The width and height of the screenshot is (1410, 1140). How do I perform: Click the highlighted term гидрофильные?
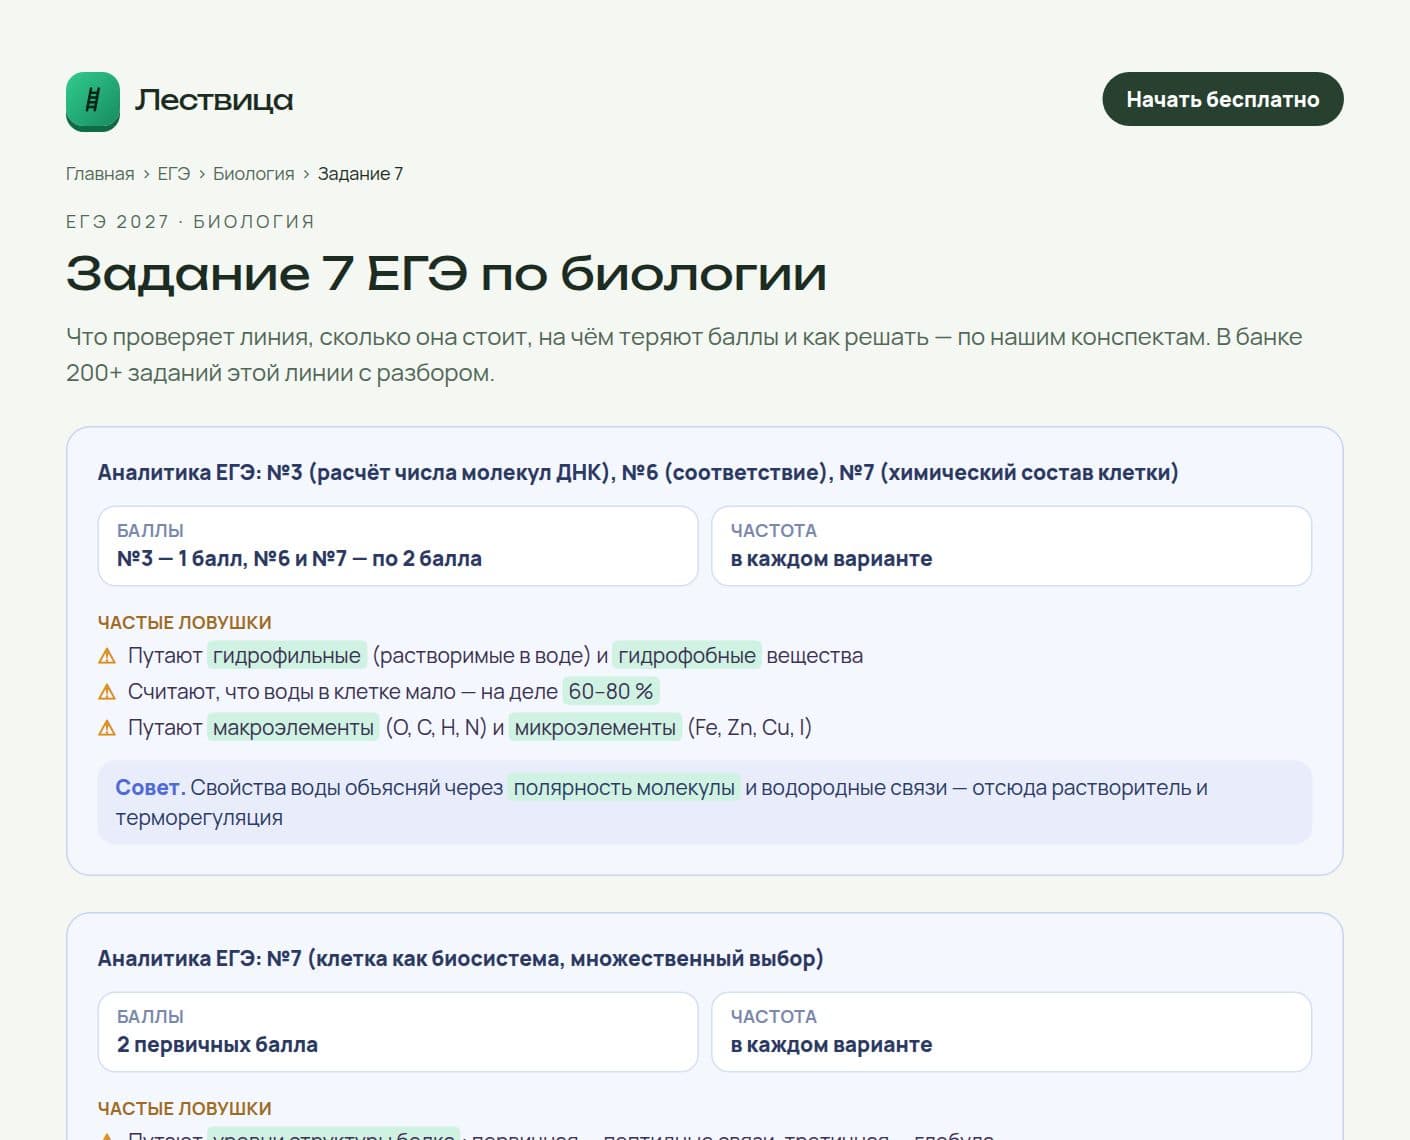(x=287, y=656)
